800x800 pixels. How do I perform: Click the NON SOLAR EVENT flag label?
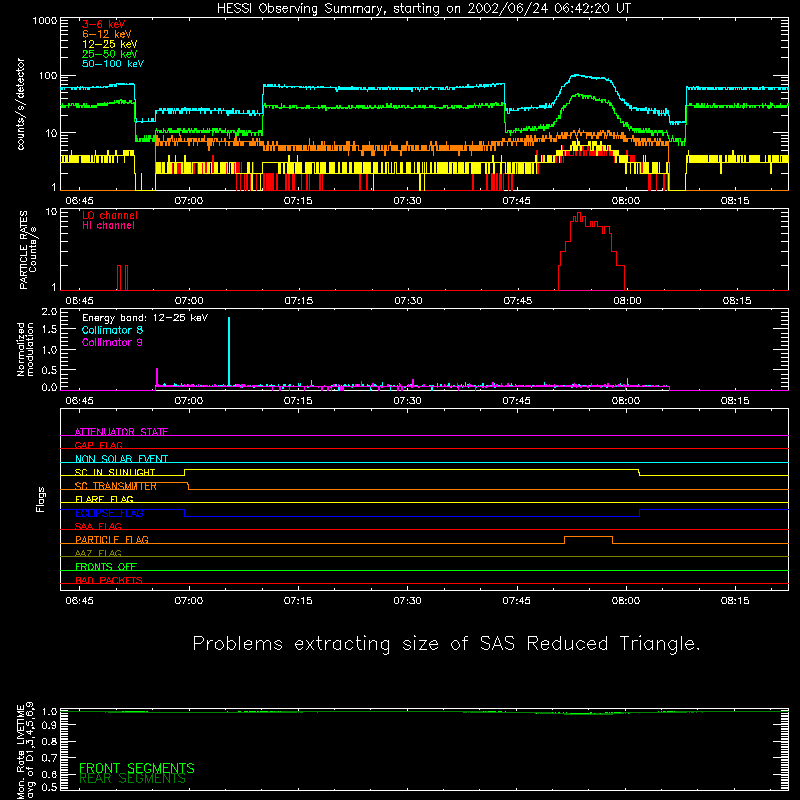121,459
